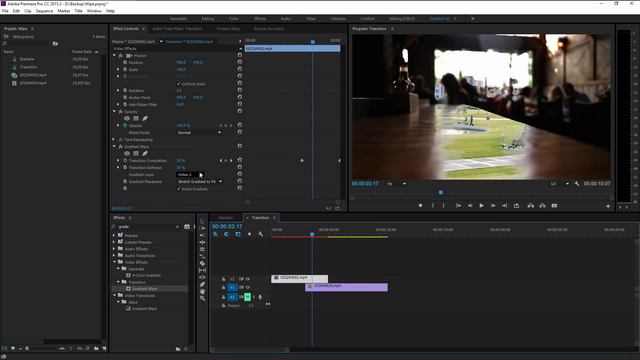Select pen mask tool under Opacity

pos(145,118)
